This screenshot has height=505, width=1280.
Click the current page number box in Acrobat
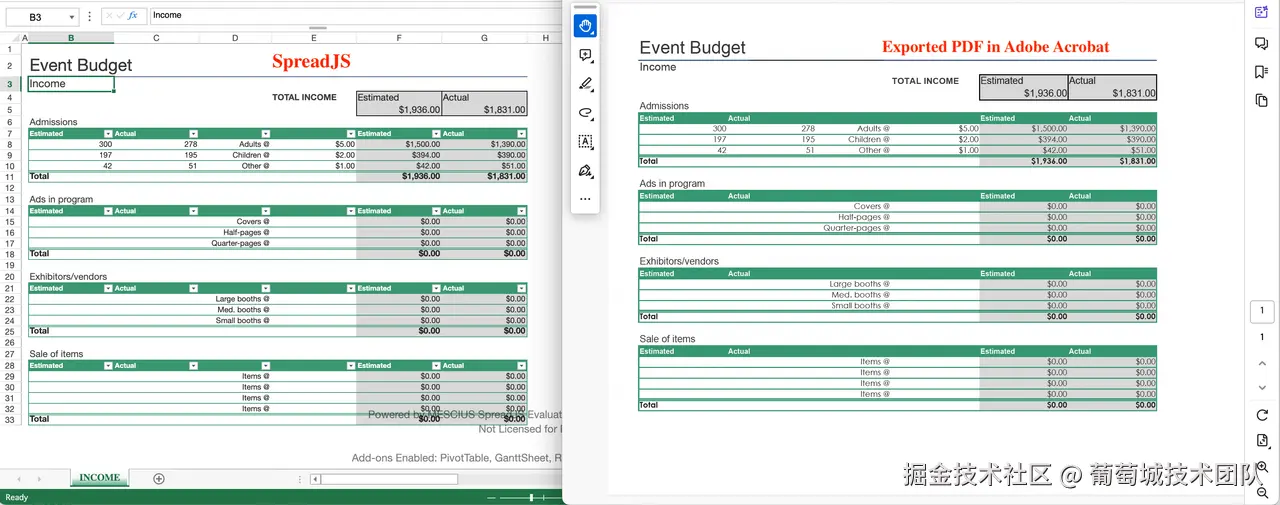click(1262, 312)
